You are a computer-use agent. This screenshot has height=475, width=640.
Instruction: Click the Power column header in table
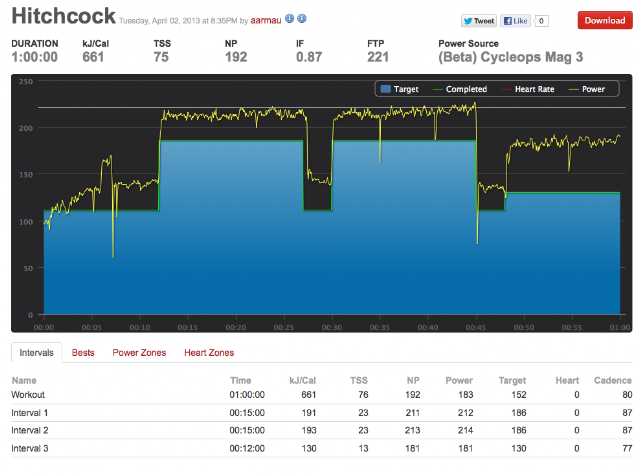459,380
